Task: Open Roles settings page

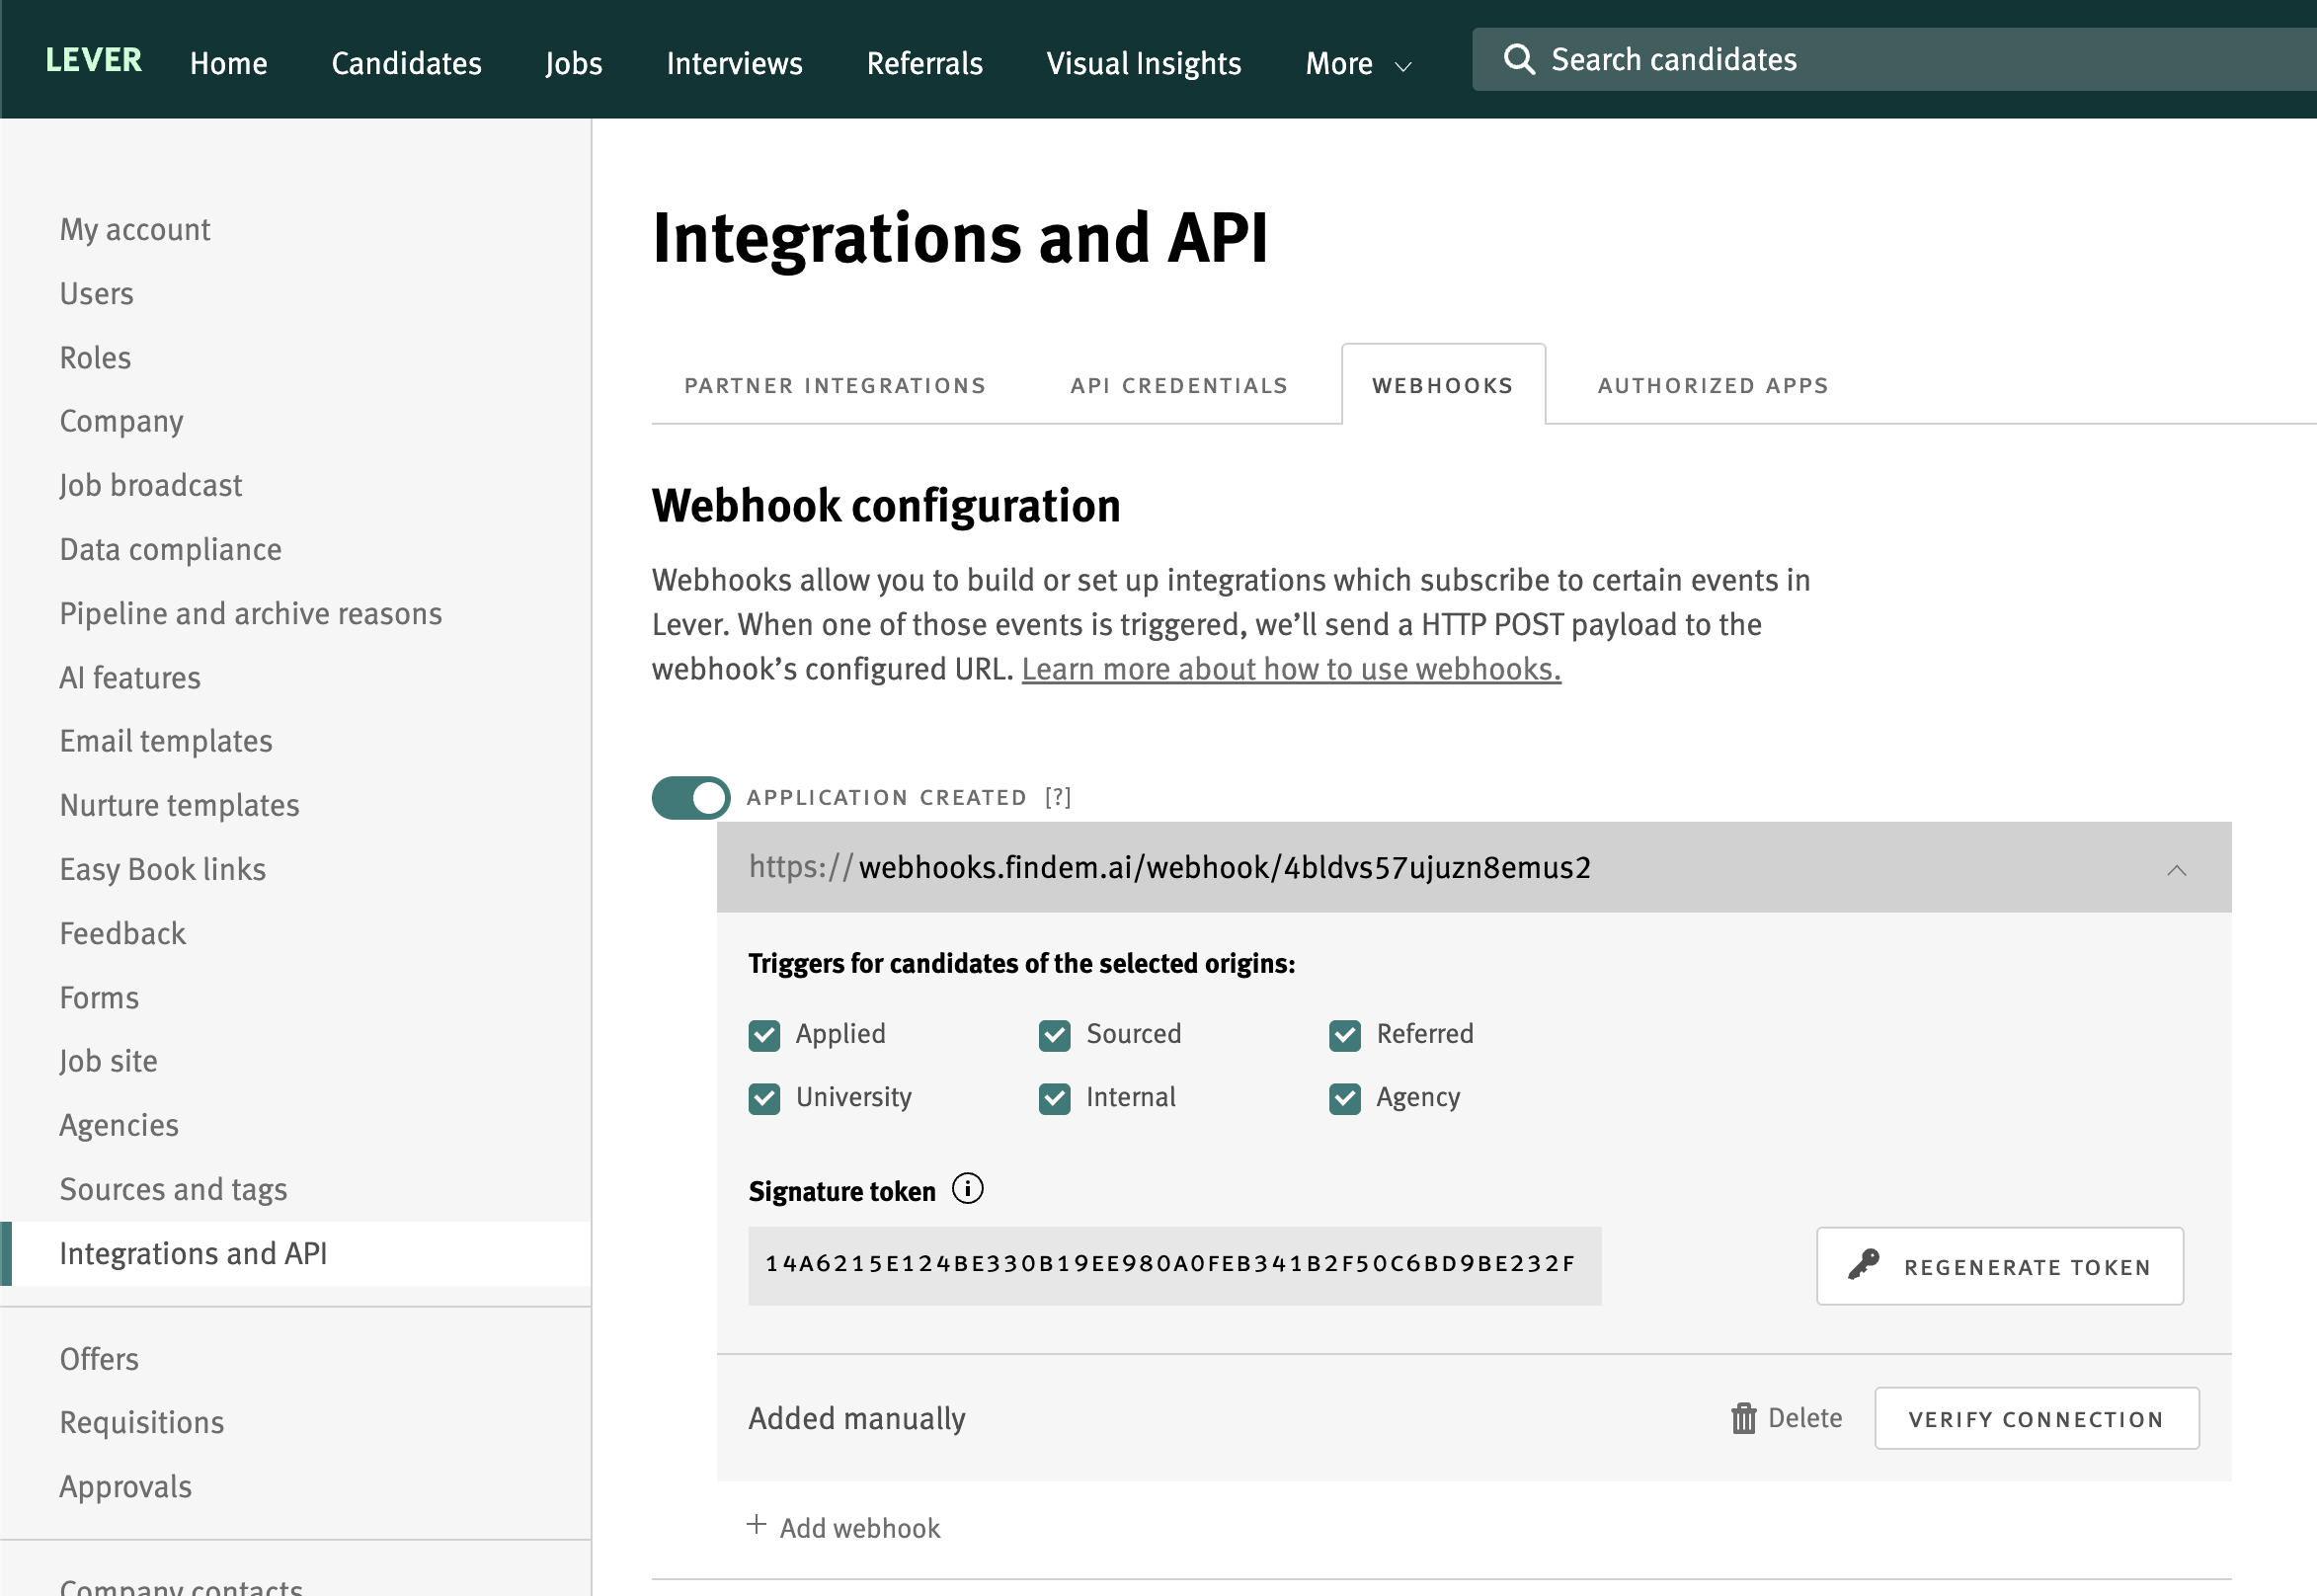Action: (x=95, y=358)
